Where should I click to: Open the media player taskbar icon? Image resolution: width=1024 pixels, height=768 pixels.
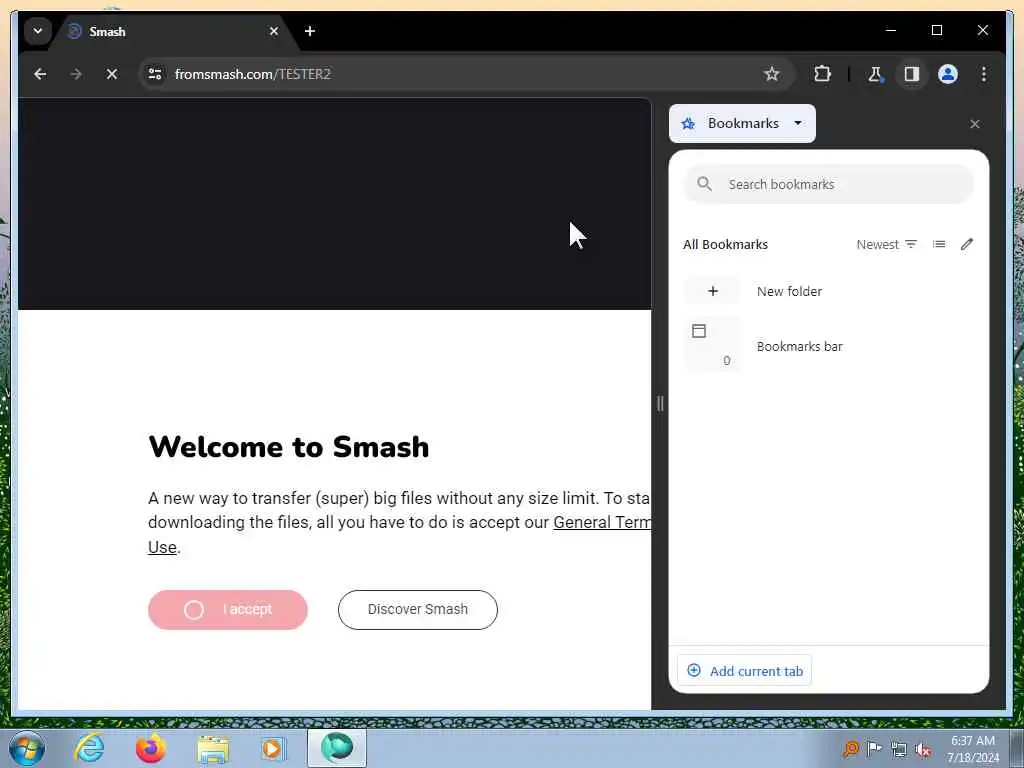(273, 748)
